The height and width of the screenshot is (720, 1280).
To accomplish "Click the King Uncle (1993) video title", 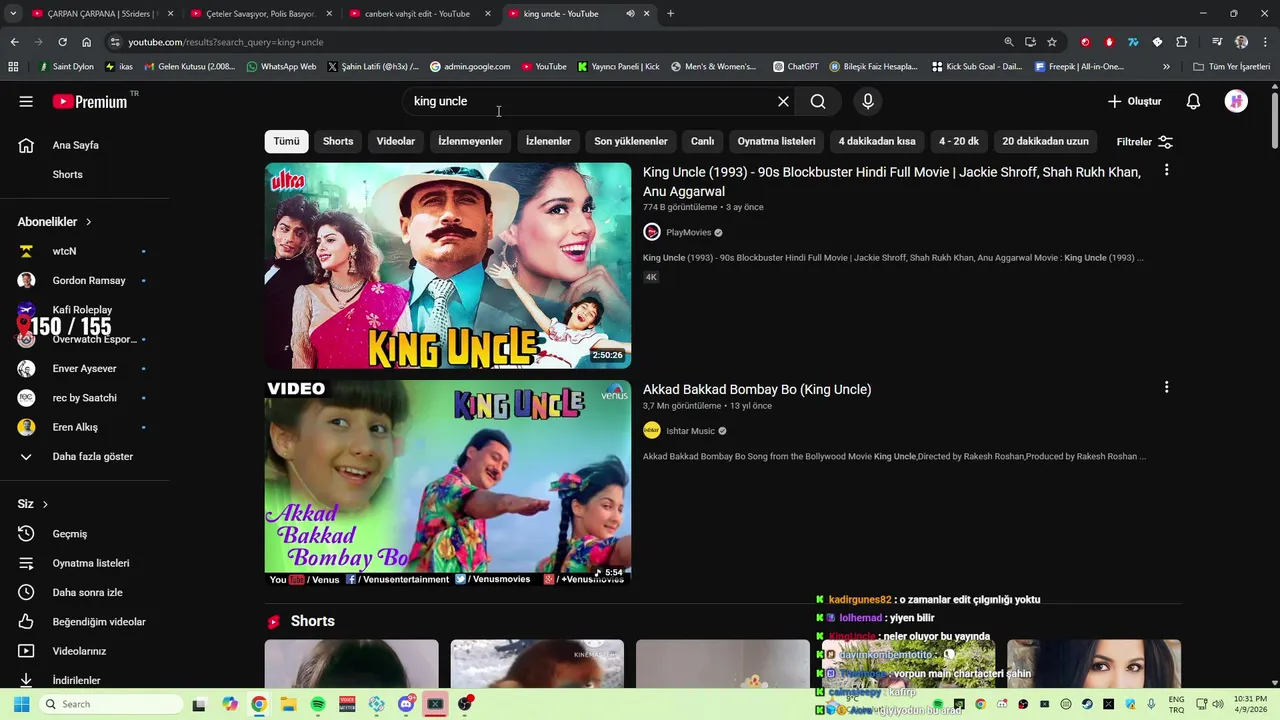I will 891,182.
